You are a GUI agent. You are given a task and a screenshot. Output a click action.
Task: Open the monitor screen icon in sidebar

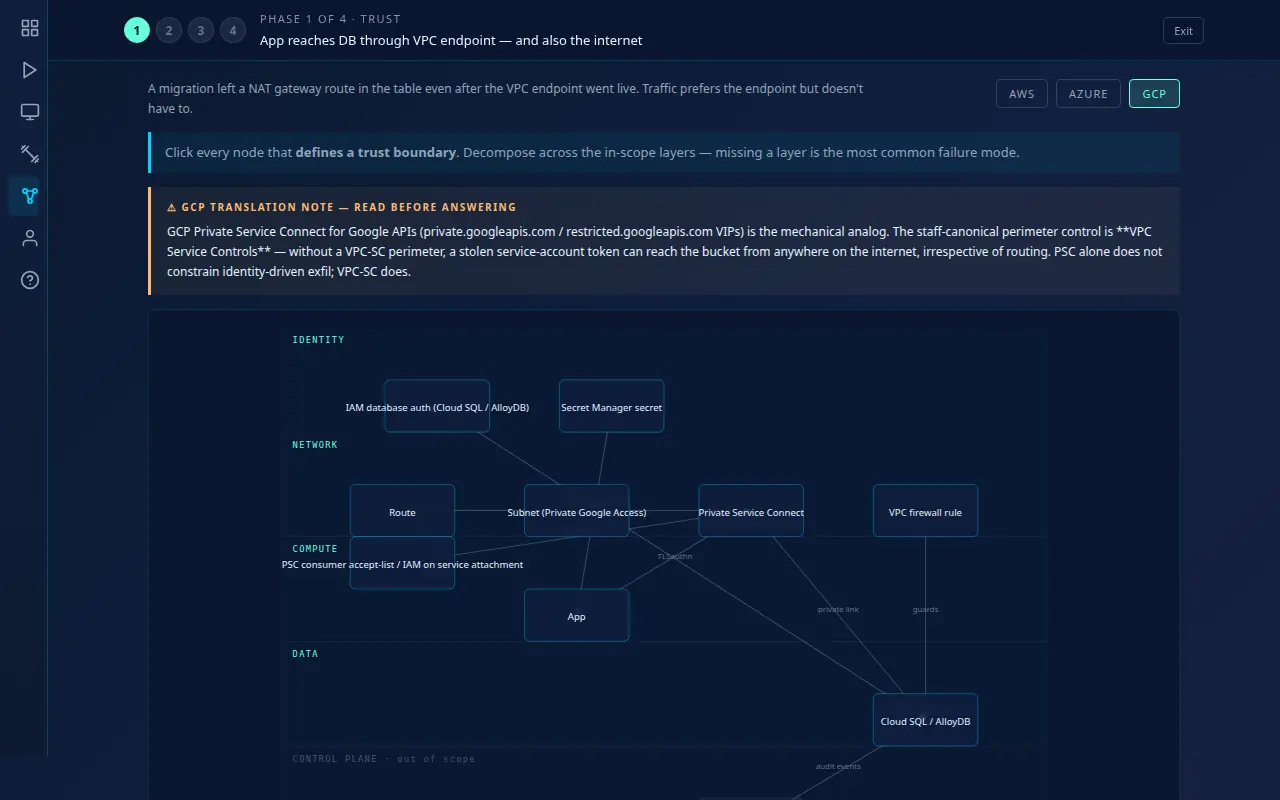click(x=30, y=112)
